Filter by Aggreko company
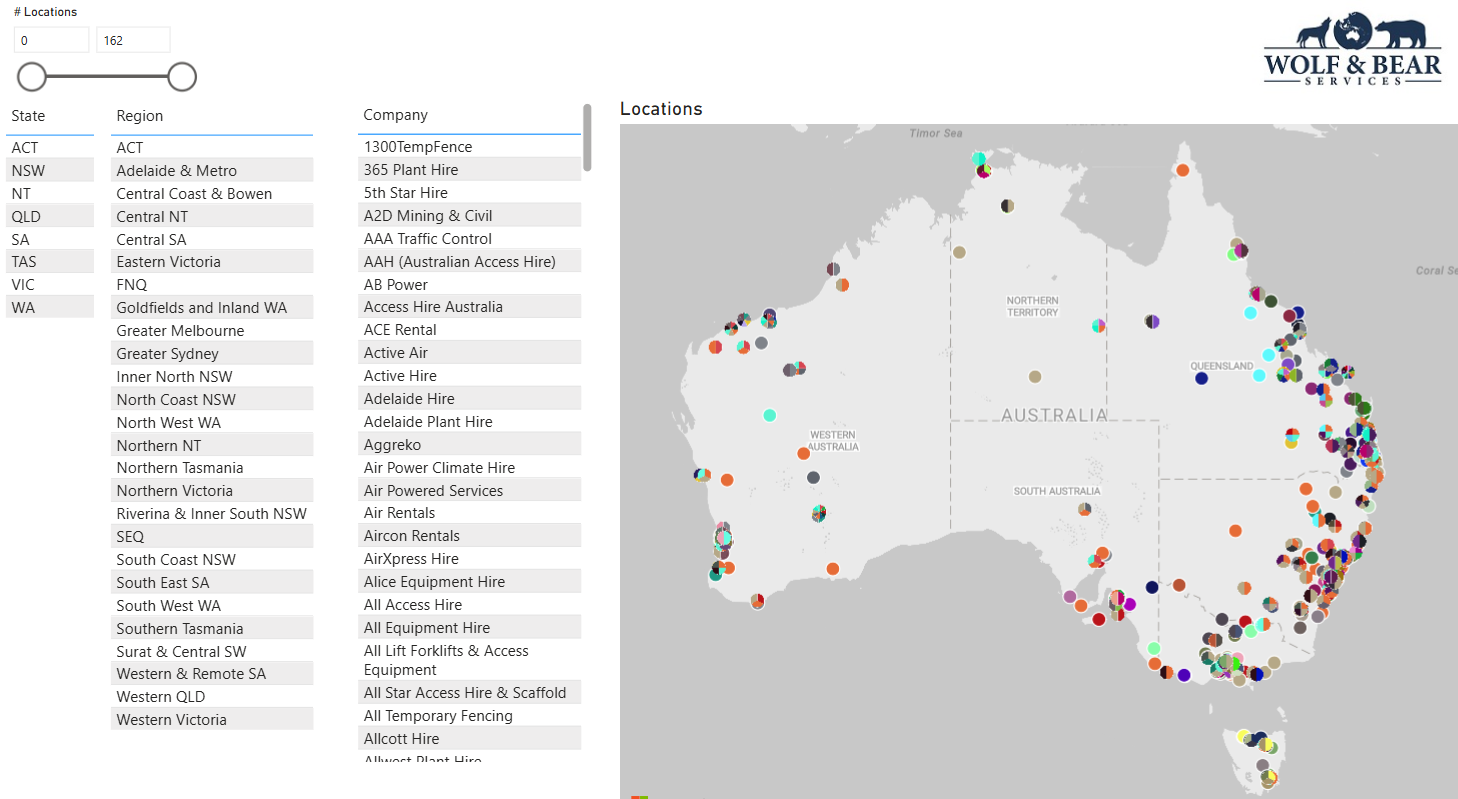The height and width of the screenshot is (799, 1458). click(470, 445)
